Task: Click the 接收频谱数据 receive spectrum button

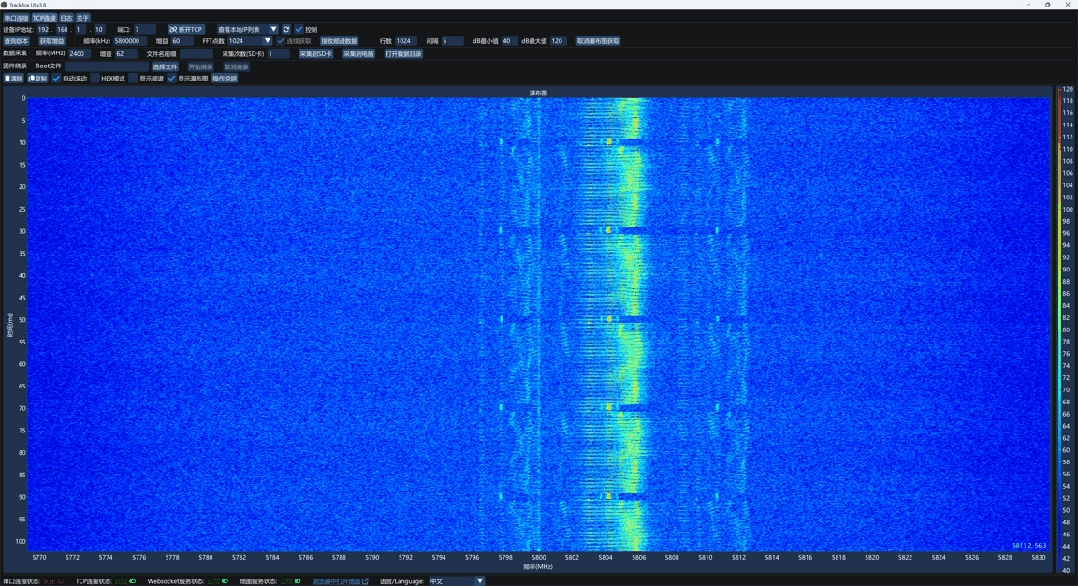Action: [x=339, y=41]
